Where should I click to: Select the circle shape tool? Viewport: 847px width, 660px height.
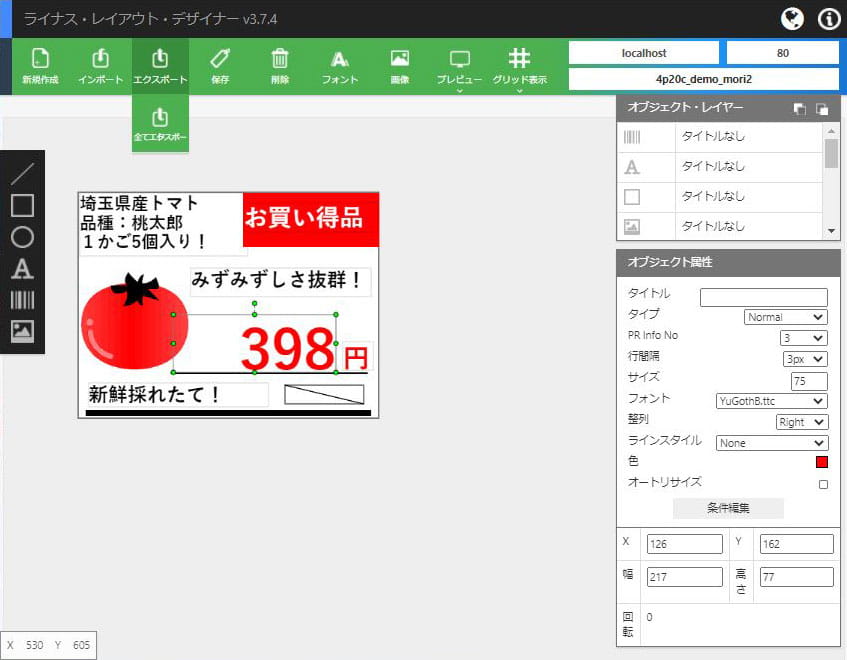[22, 237]
